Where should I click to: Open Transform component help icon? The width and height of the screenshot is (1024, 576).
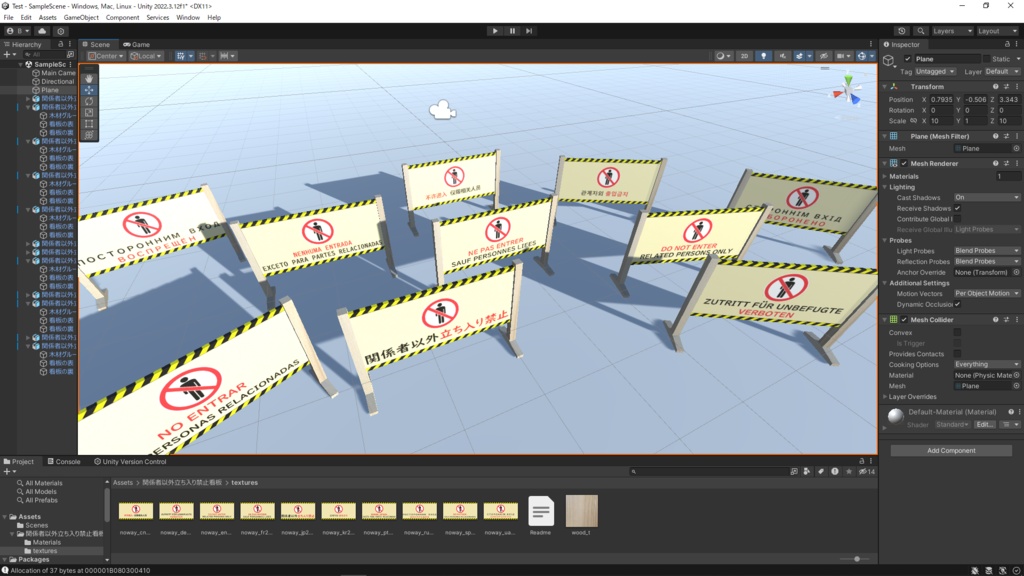995,87
